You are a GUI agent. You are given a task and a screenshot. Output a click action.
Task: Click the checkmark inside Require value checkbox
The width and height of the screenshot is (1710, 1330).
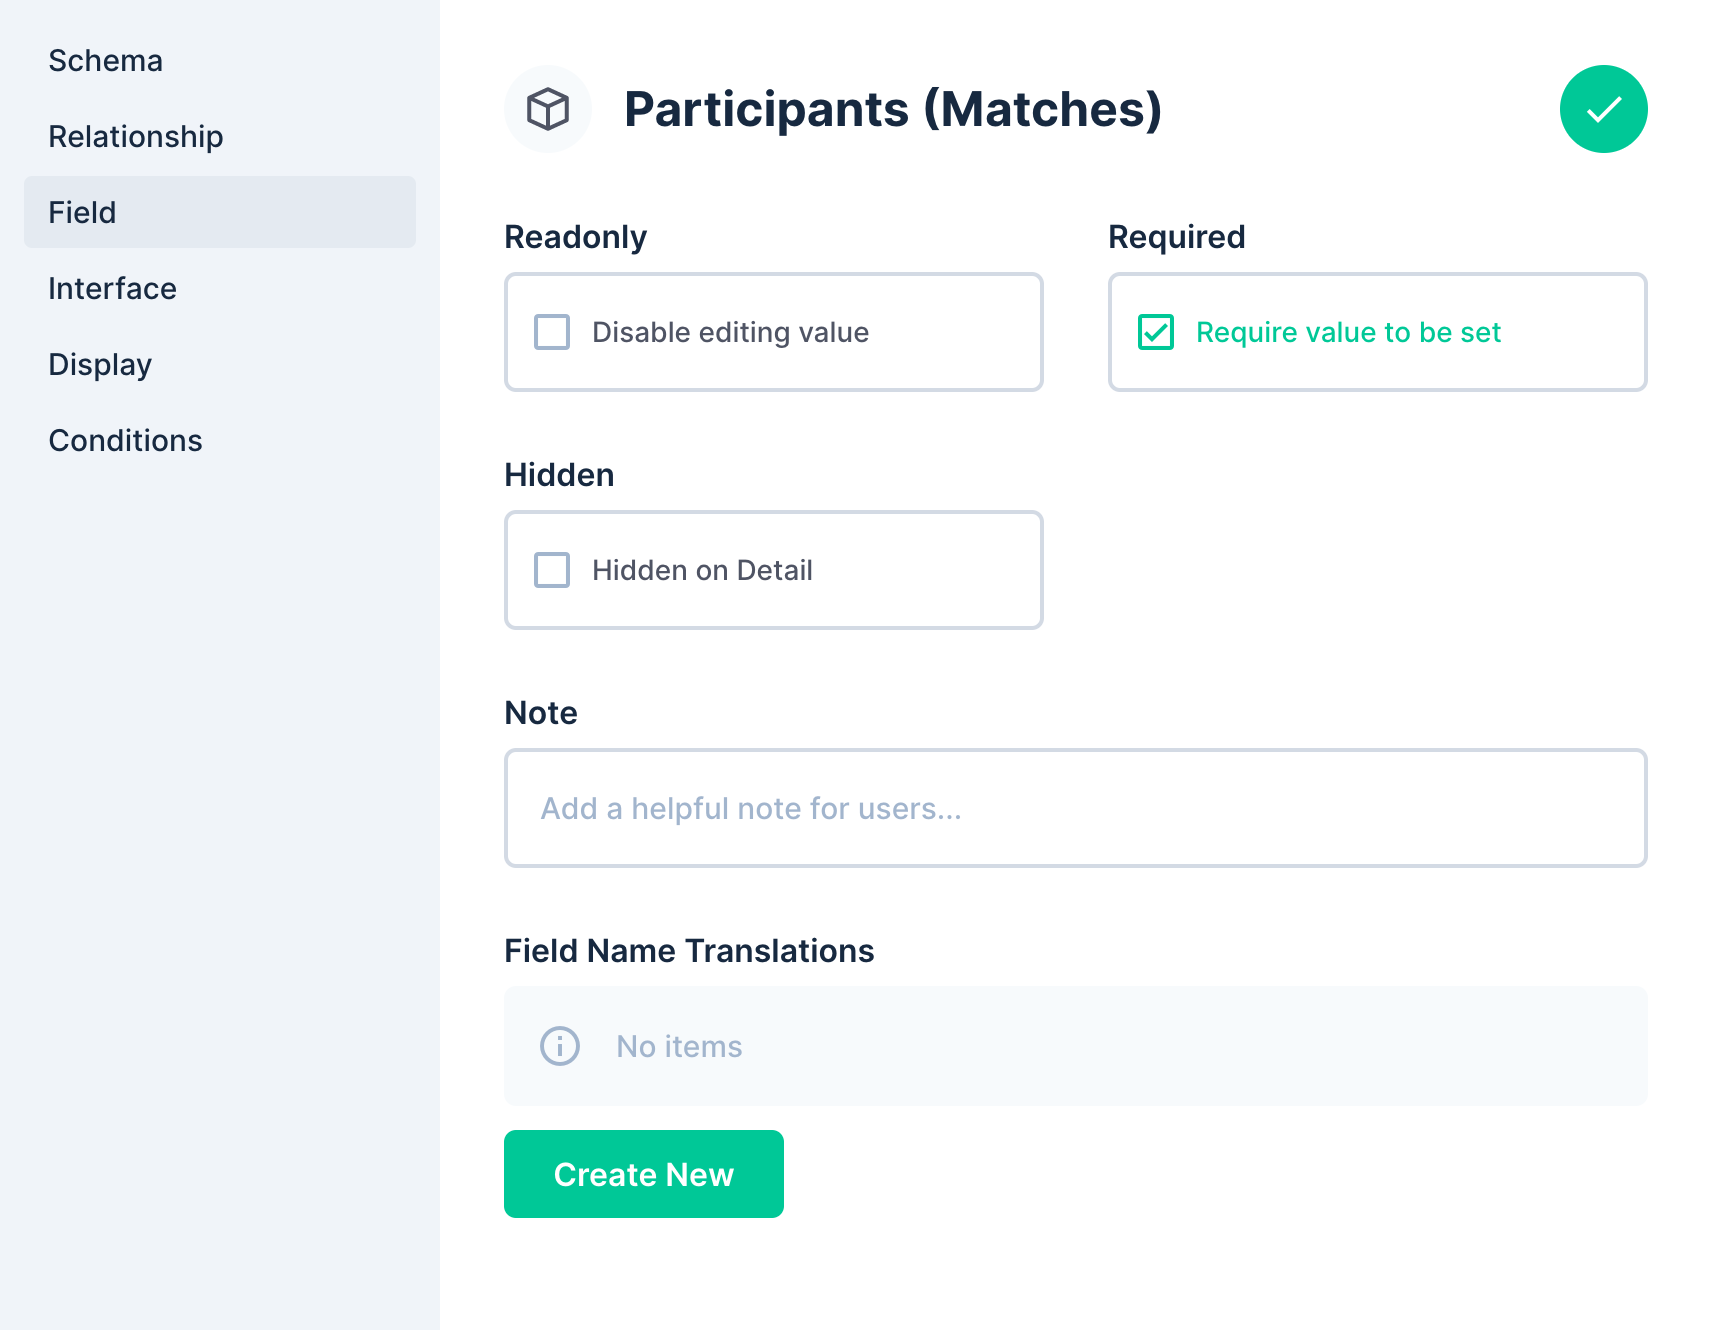click(x=1155, y=332)
